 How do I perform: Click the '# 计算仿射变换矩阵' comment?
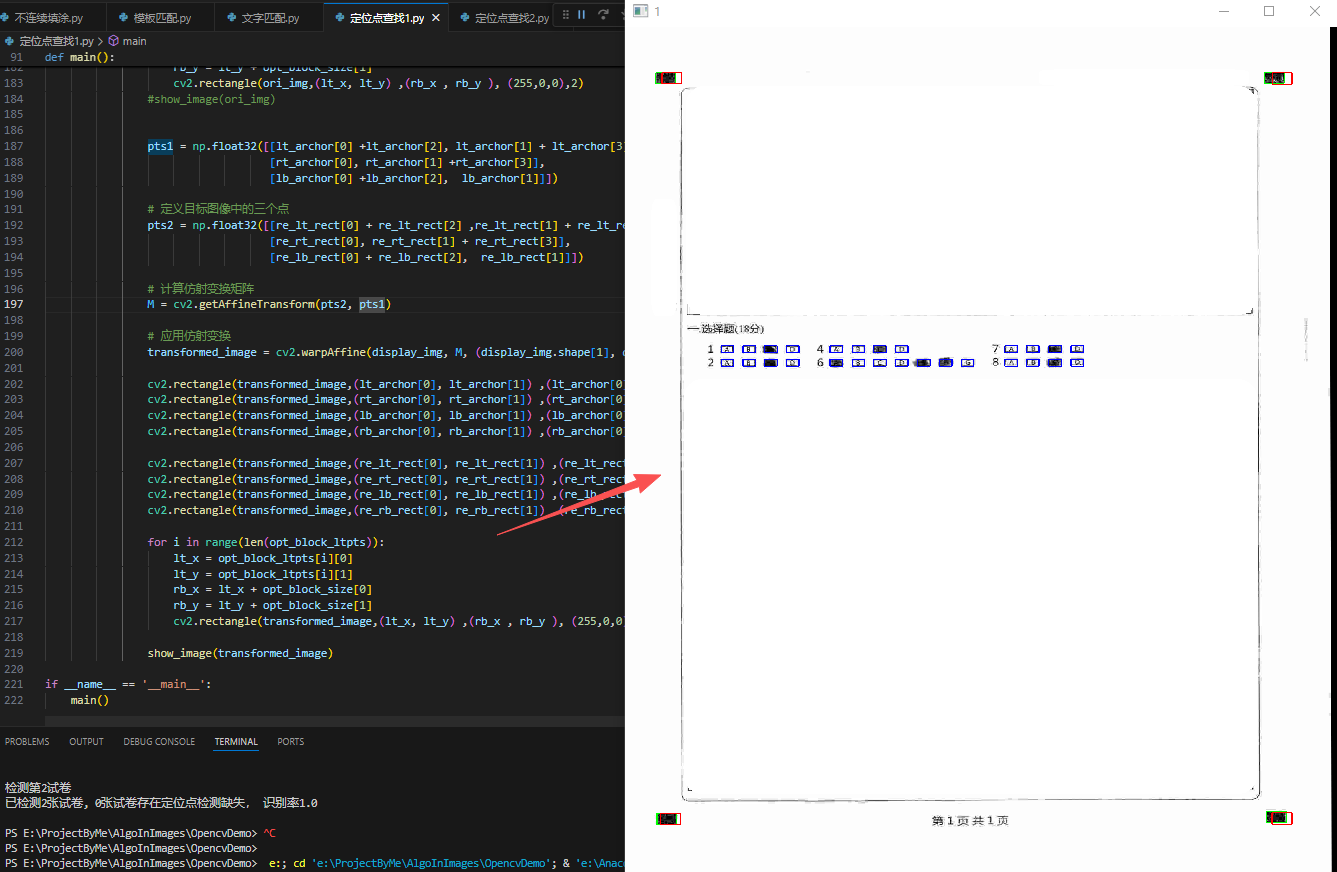tap(200, 289)
